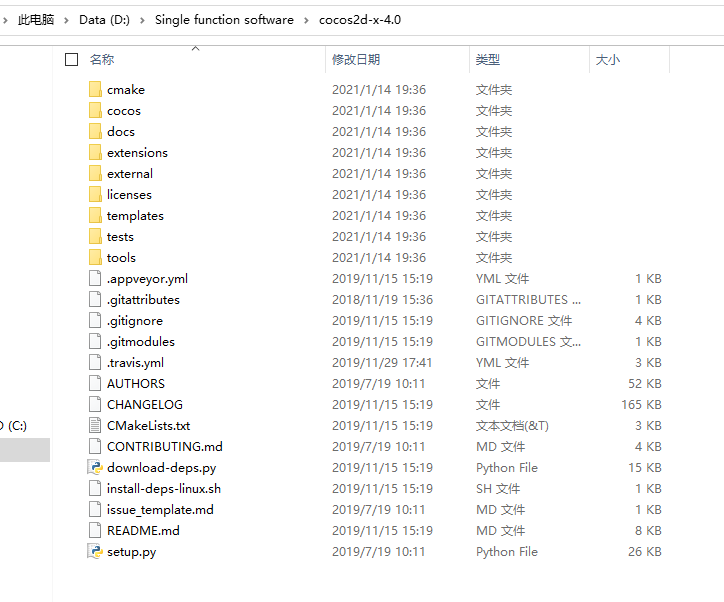The image size is (724, 602).
Task: Select the tools folder name
Action: pyautogui.click(x=121, y=258)
